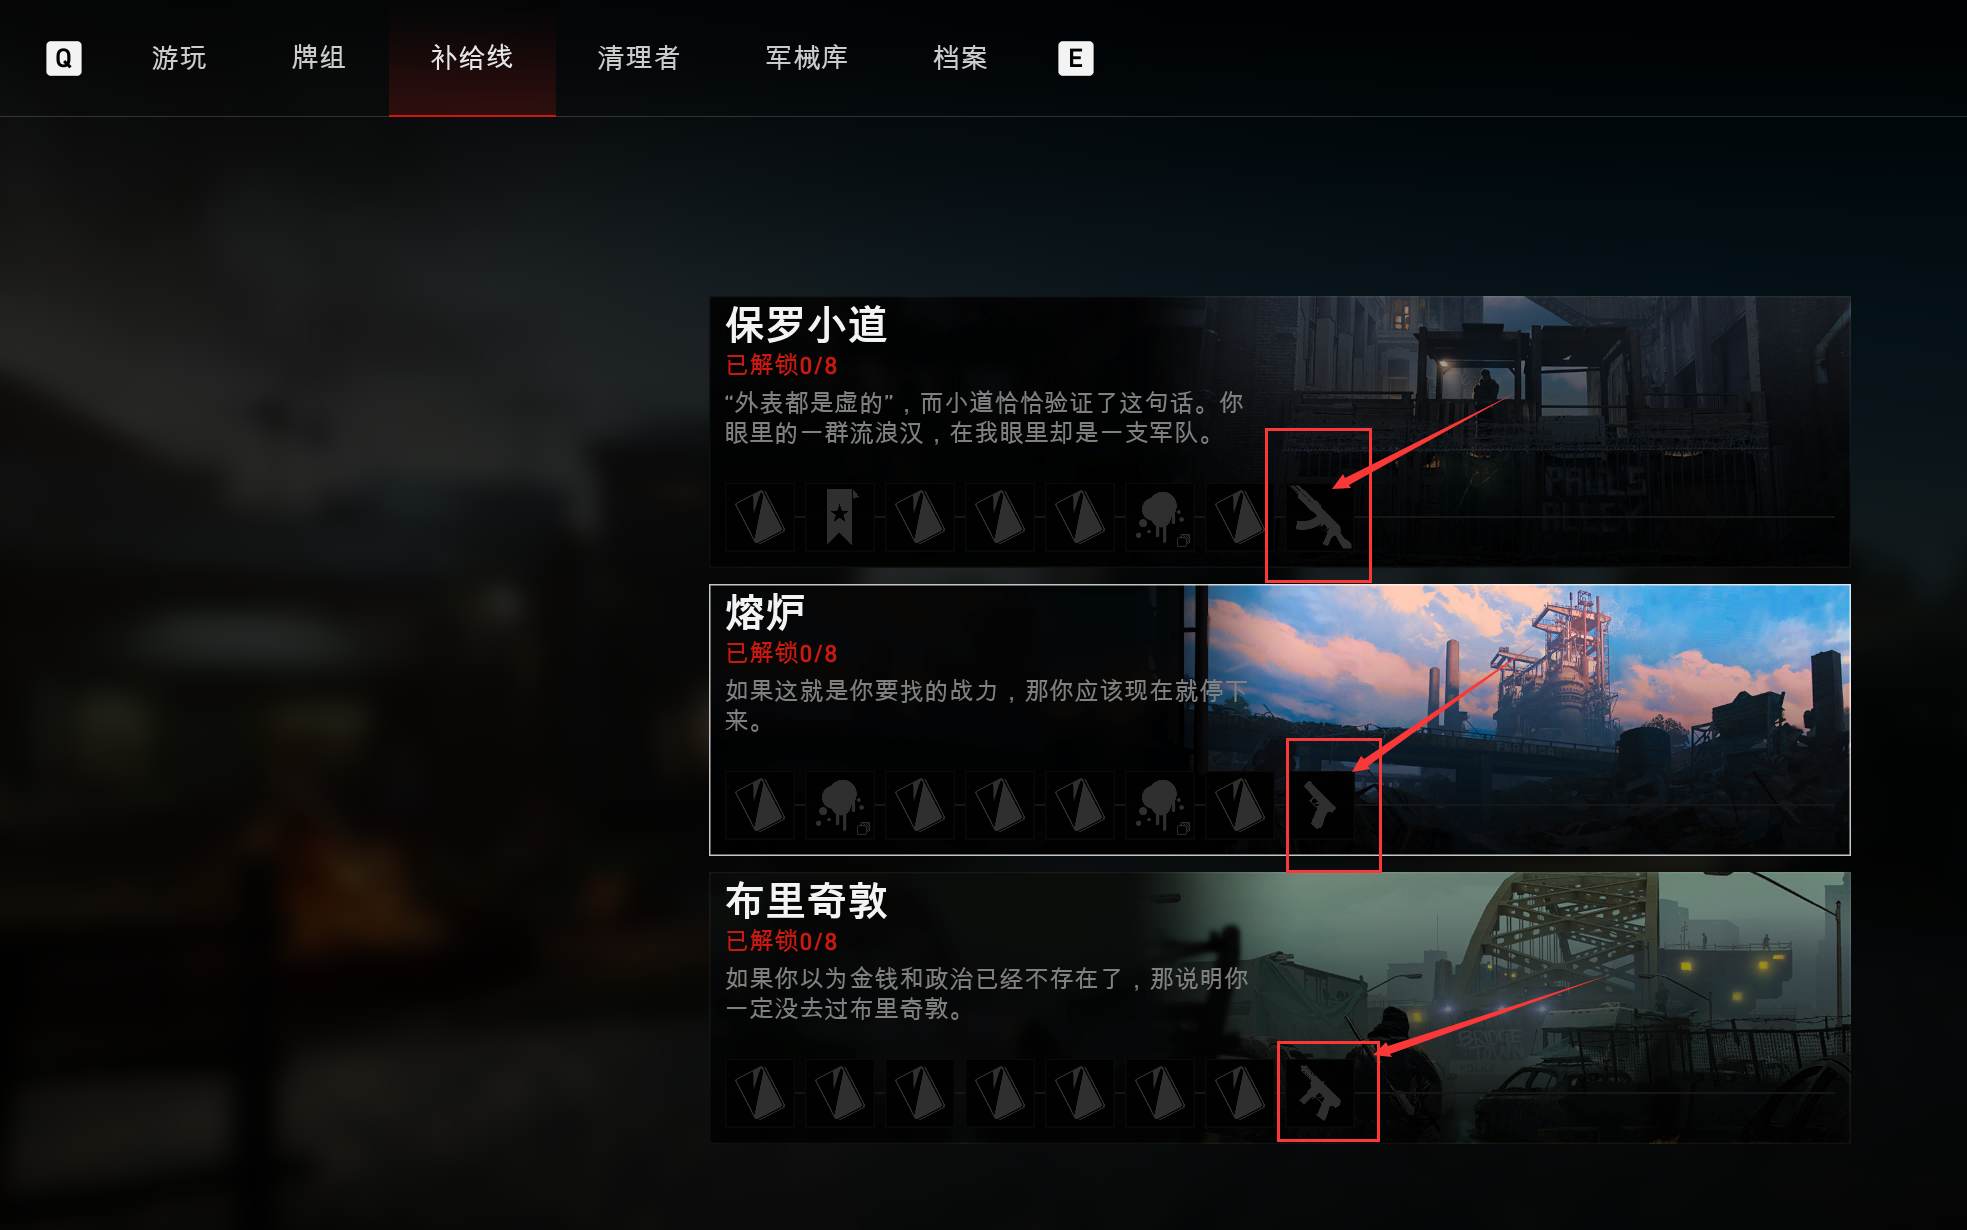
Task: Open the 清理者 tab
Action: tap(639, 58)
